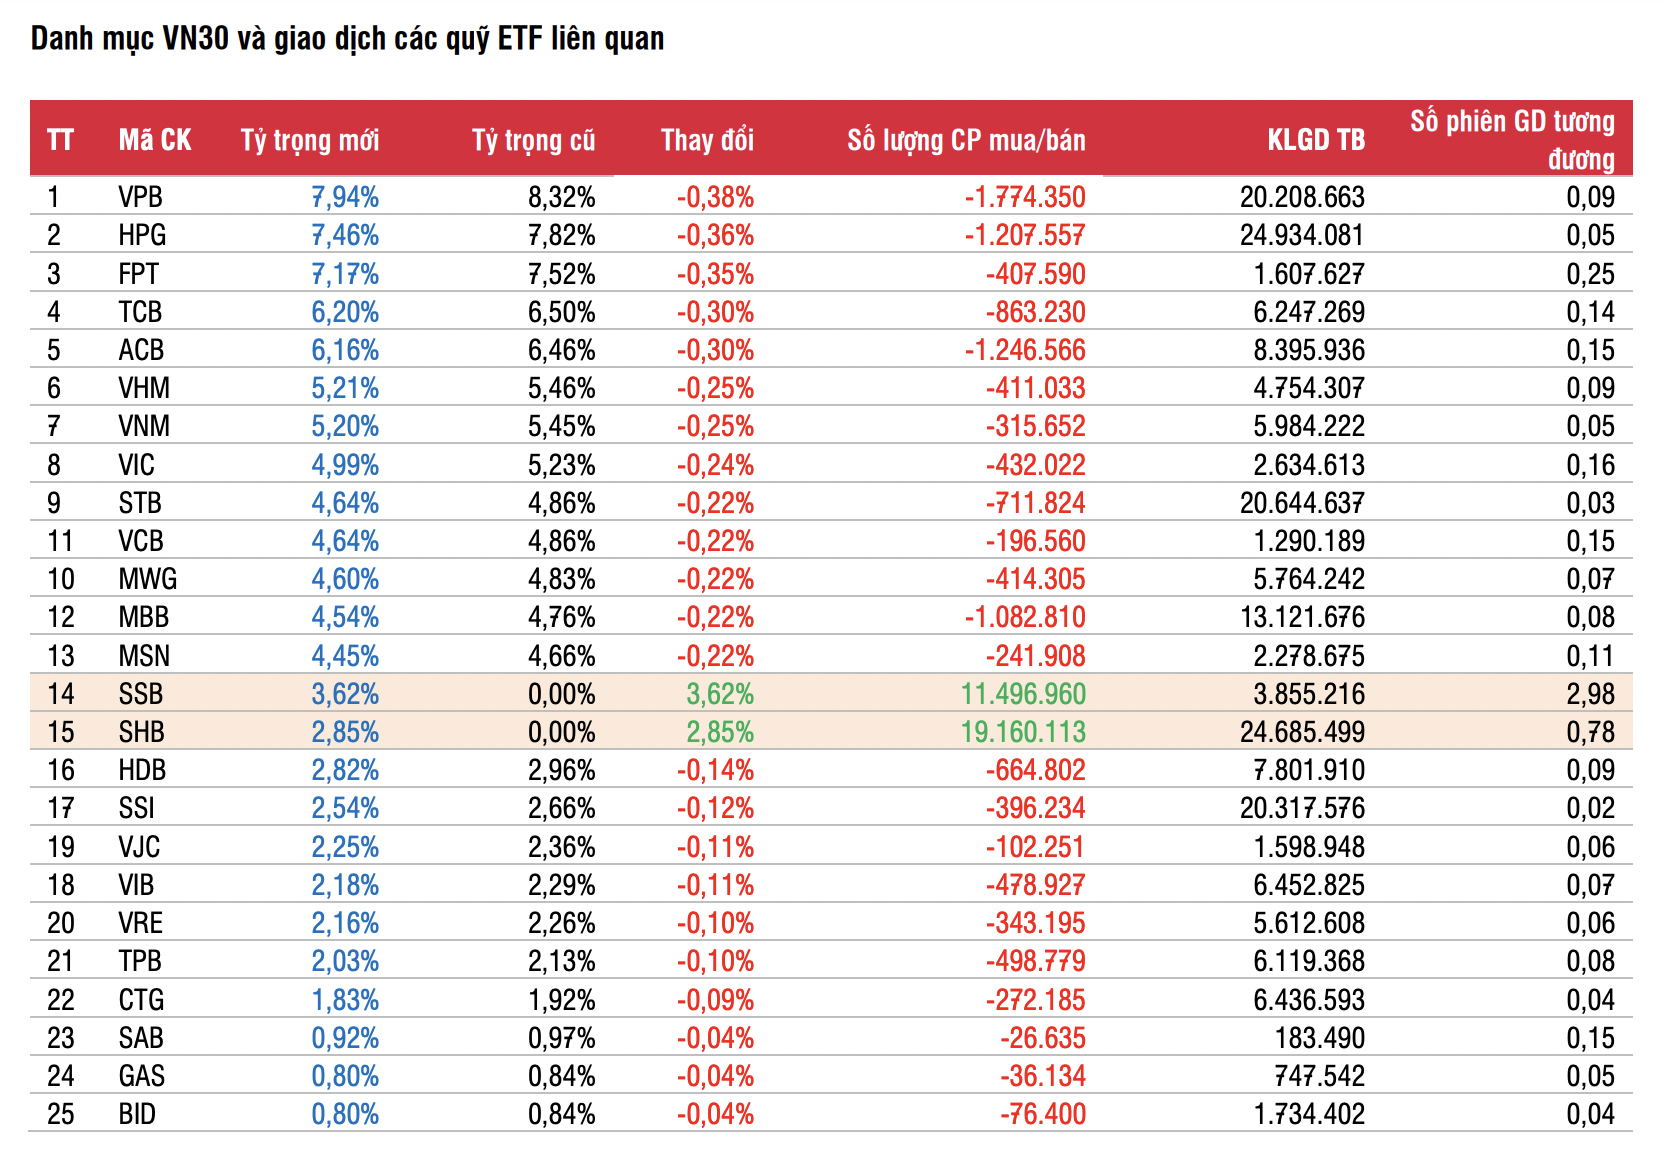Click the share quantity -1.207.557
1664x1170 pixels.
pyautogui.click(x=1025, y=235)
